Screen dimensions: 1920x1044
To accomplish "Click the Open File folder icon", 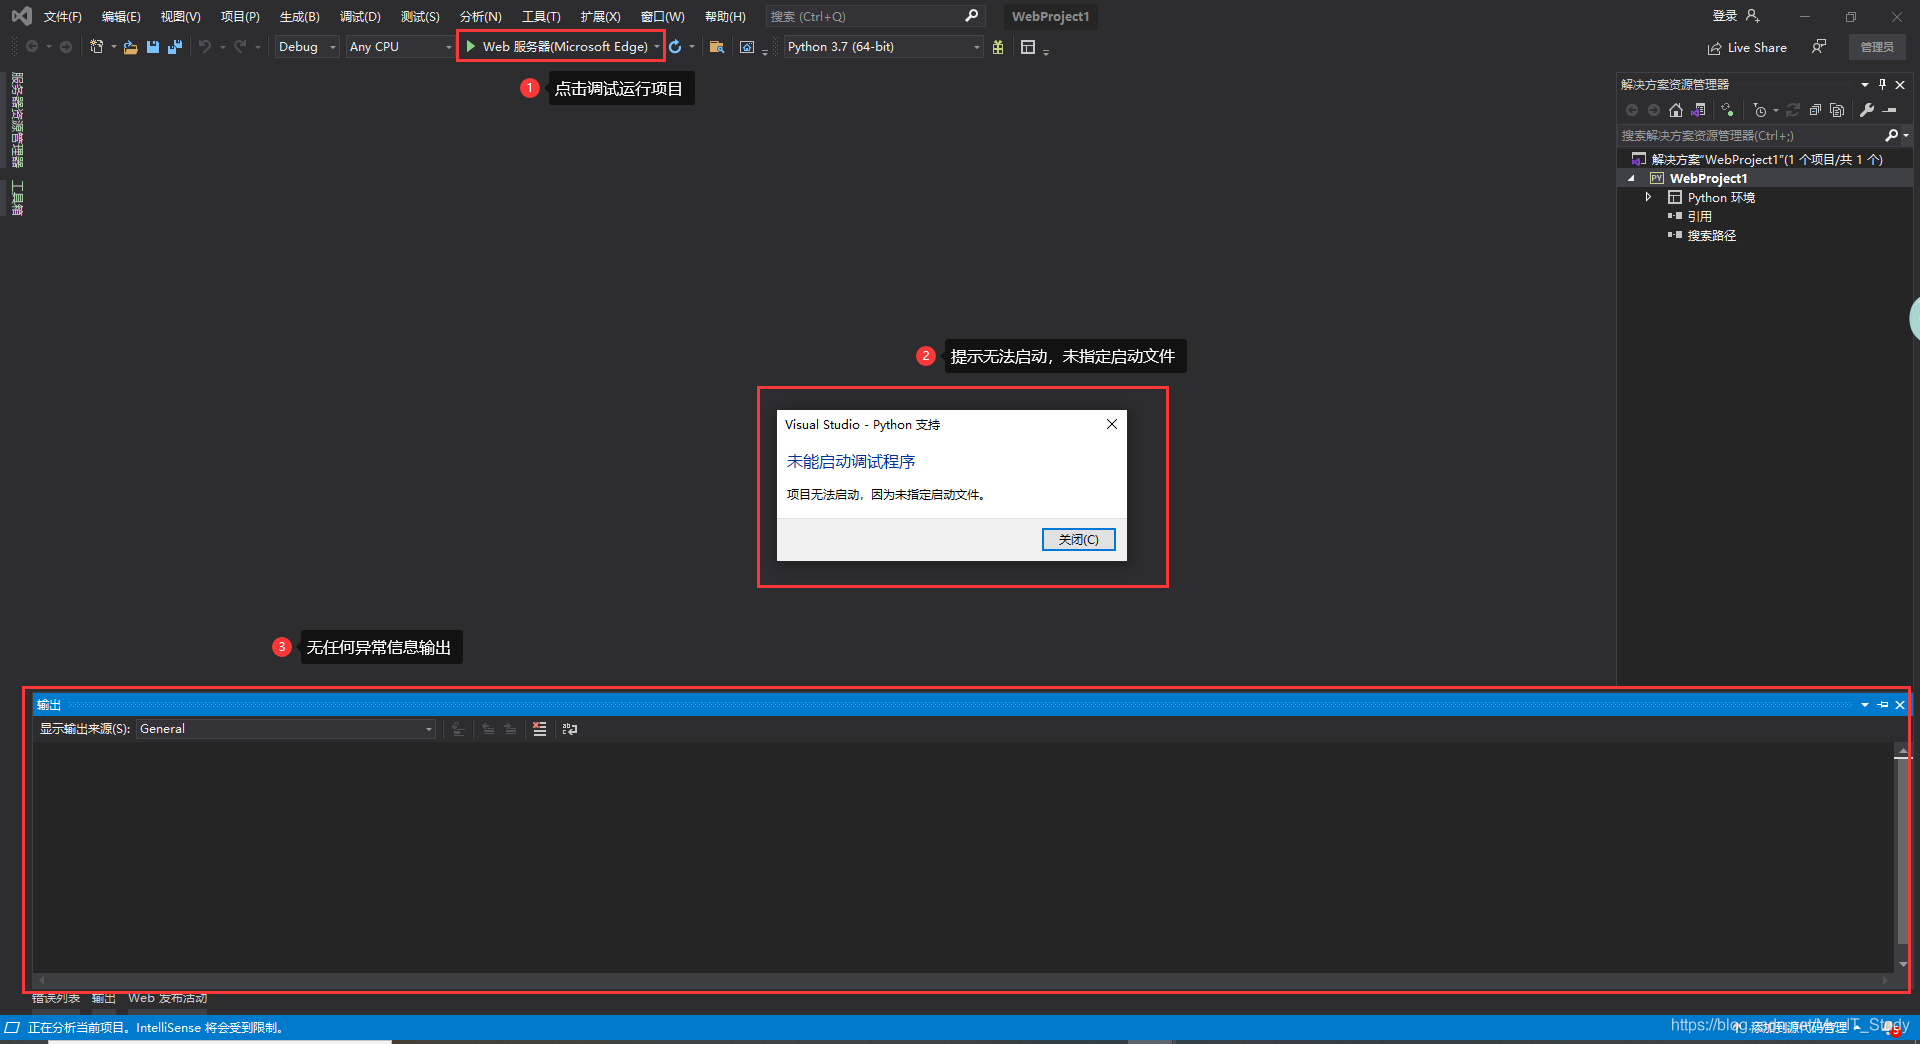I will click(130, 47).
